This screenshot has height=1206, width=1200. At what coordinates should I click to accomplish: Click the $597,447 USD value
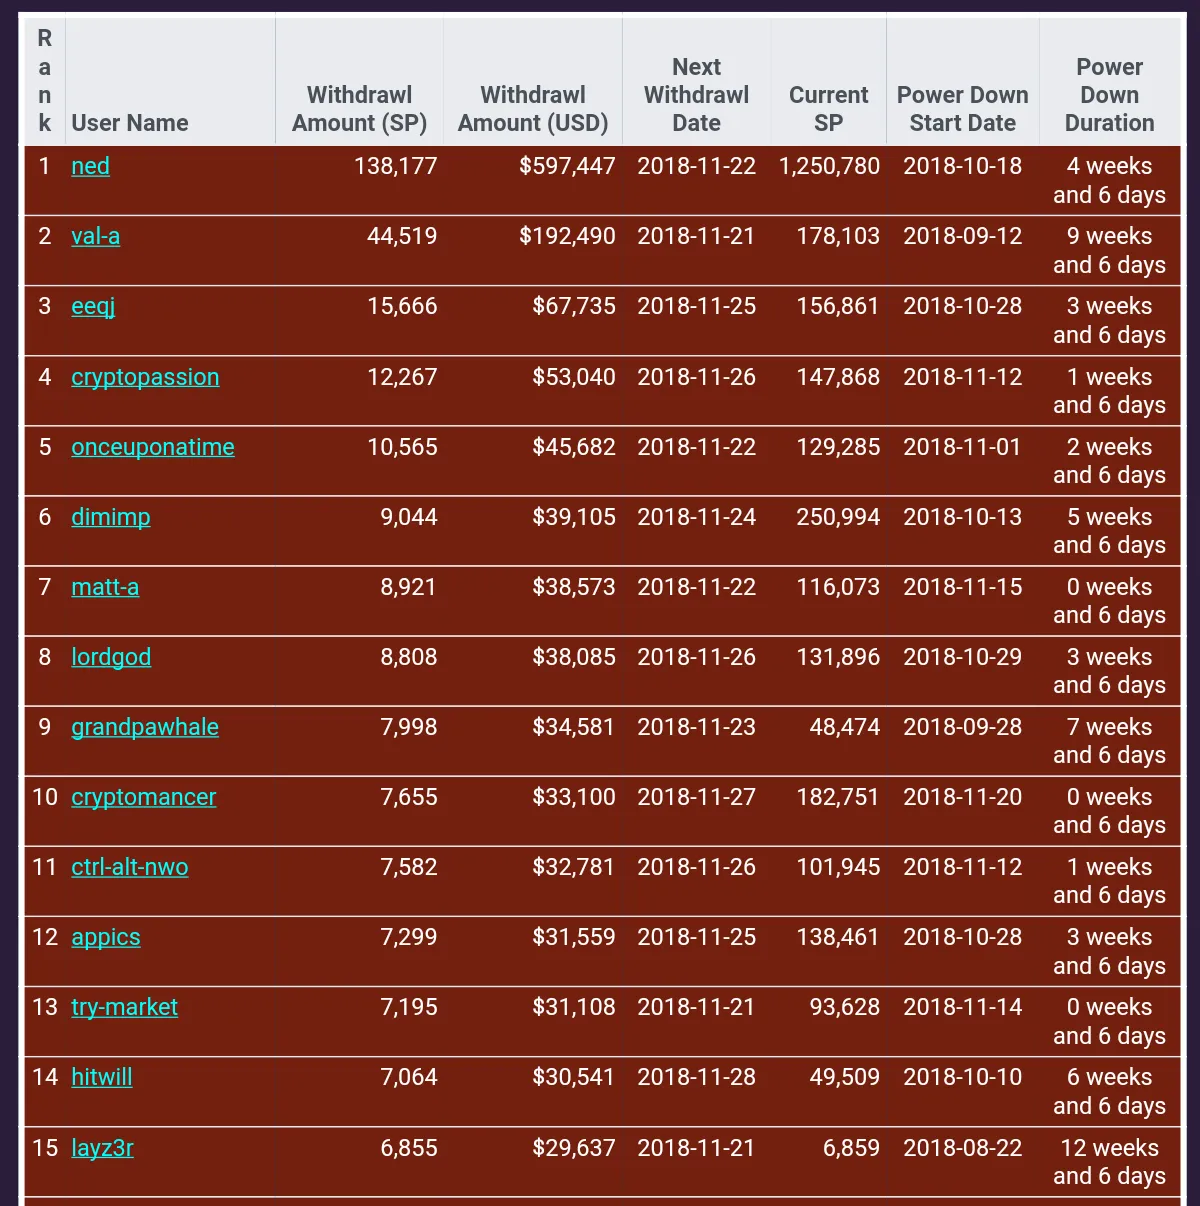[x=567, y=167]
